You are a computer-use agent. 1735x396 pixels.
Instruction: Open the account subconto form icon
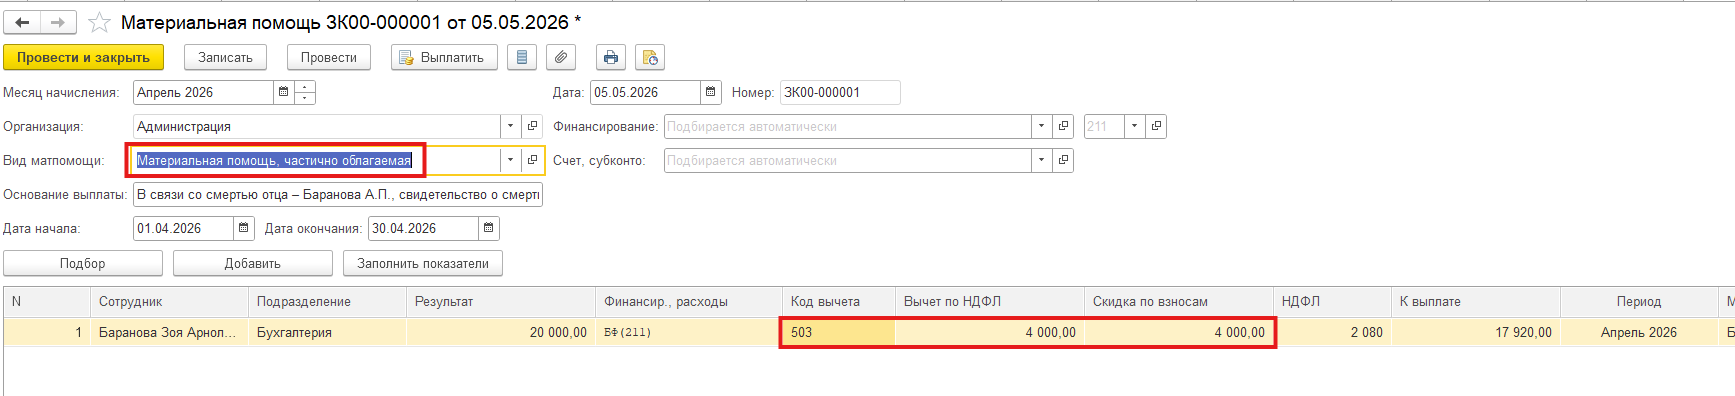pyautogui.click(x=1064, y=160)
